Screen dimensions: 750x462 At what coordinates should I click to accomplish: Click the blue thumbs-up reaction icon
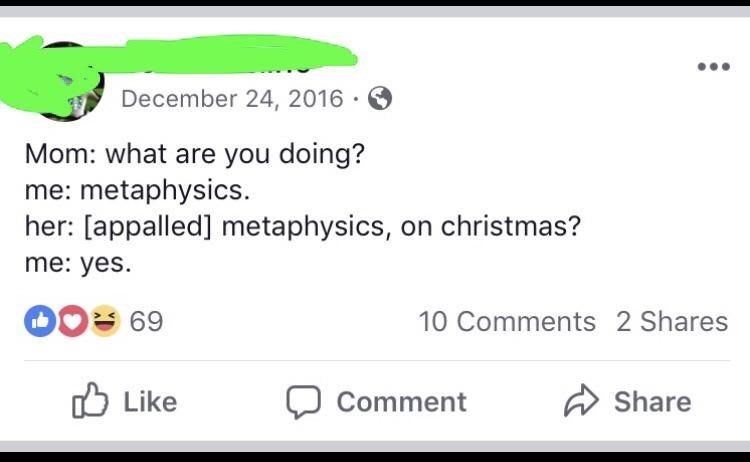[x=38, y=321]
